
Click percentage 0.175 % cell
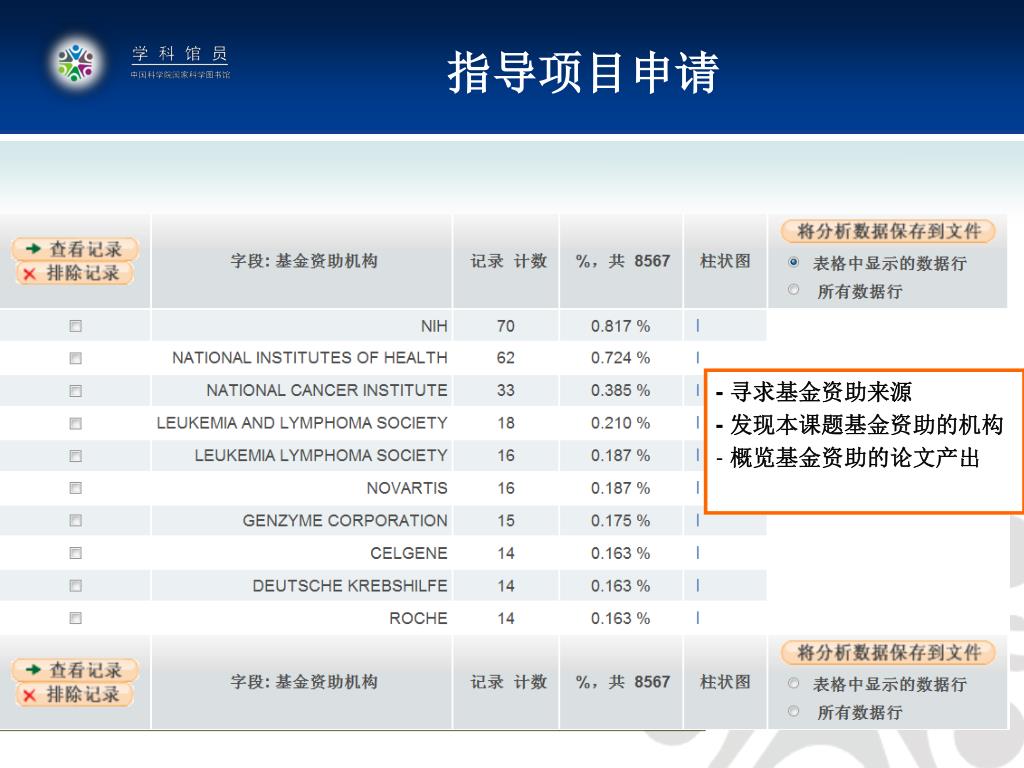[620, 520]
